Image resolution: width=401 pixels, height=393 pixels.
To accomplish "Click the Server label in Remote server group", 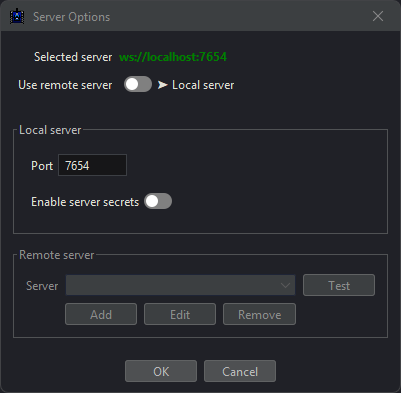I will [42, 286].
